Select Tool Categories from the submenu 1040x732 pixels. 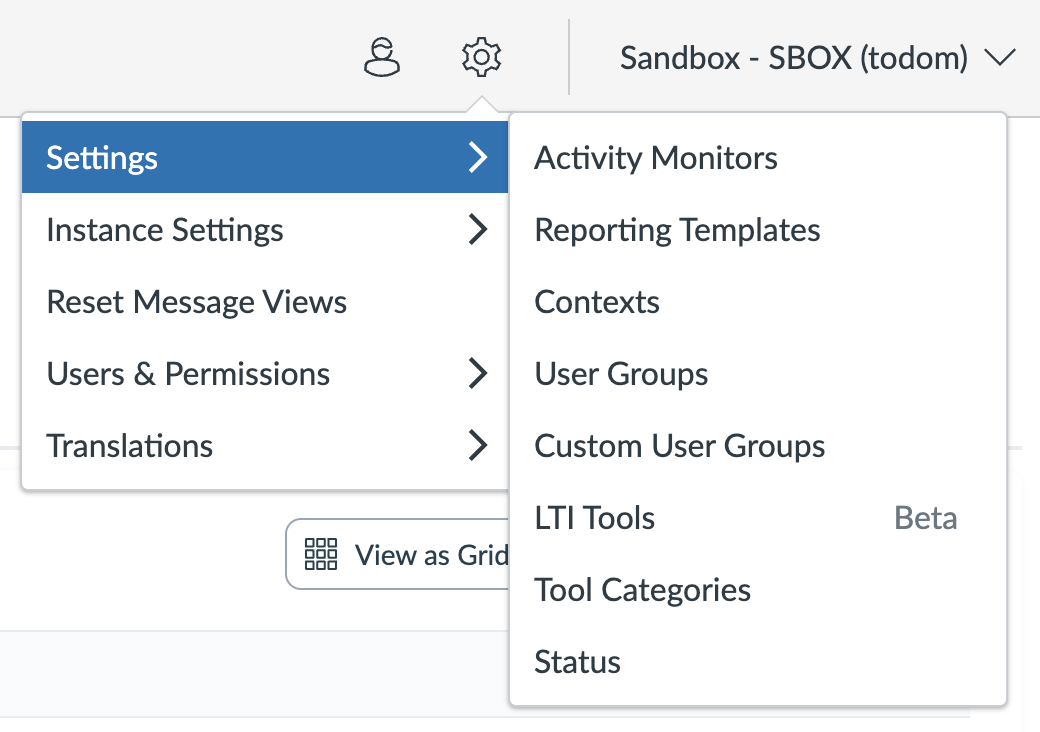tap(642, 590)
